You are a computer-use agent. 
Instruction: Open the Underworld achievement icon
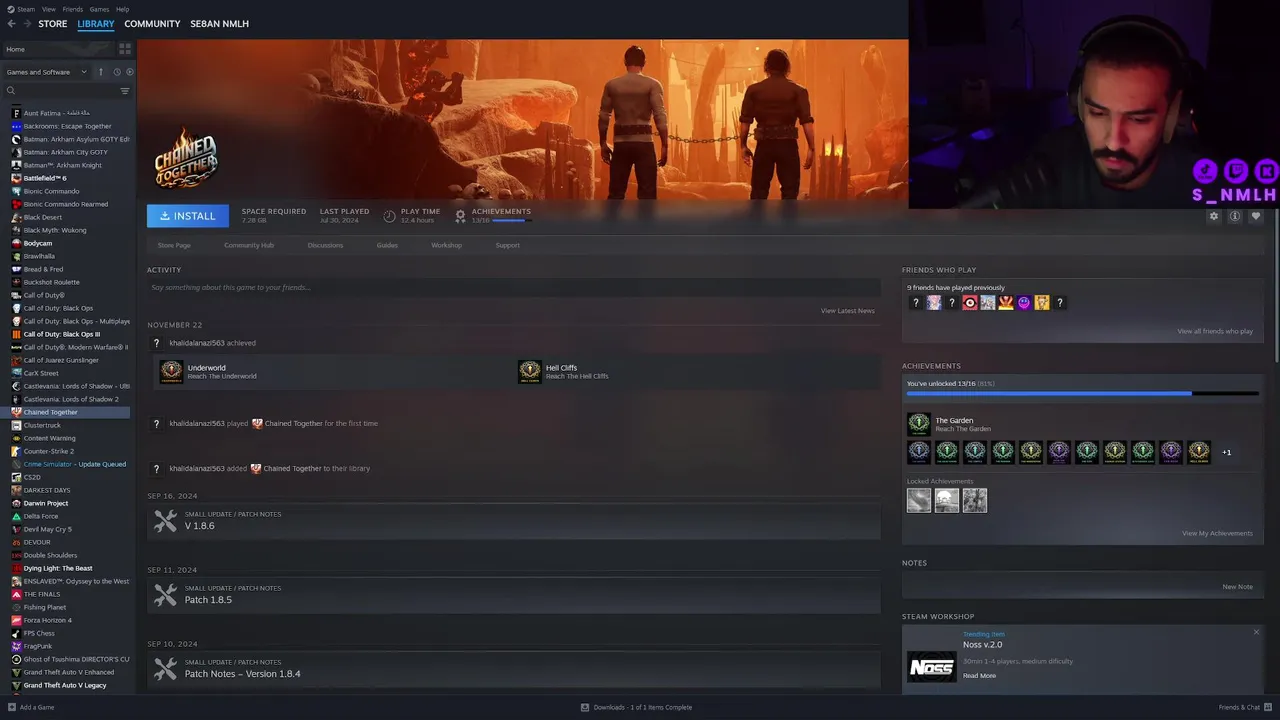(x=172, y=372)
